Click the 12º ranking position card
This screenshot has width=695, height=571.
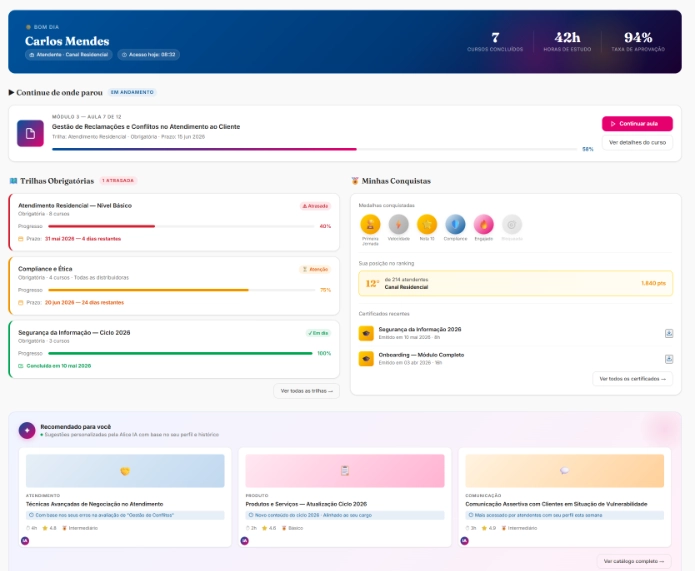515,283
